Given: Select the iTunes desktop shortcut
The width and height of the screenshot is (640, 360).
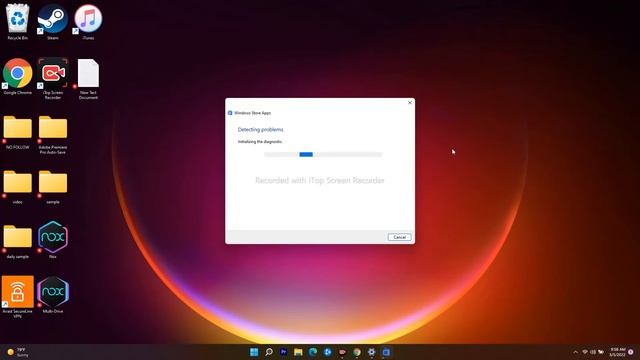Looking at the screenshot, I should pos(88,22).
